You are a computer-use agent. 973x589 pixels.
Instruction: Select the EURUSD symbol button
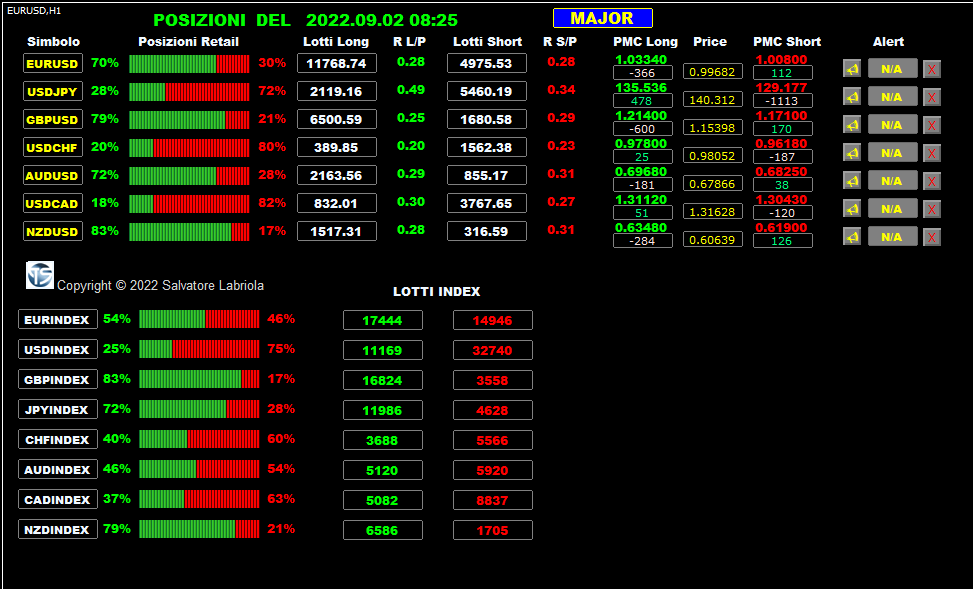click(x=53, y=63)
